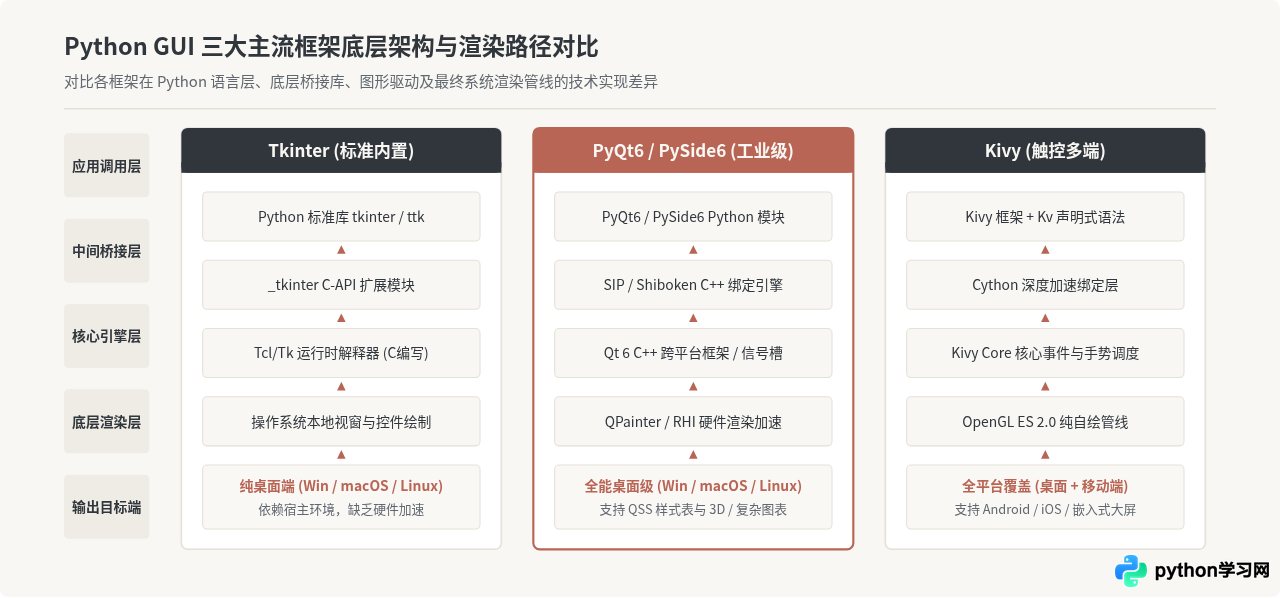Viewport: 1280px width, 598px height.
Task: Select the 应用调用层 layer label
Action: point(107,166)
